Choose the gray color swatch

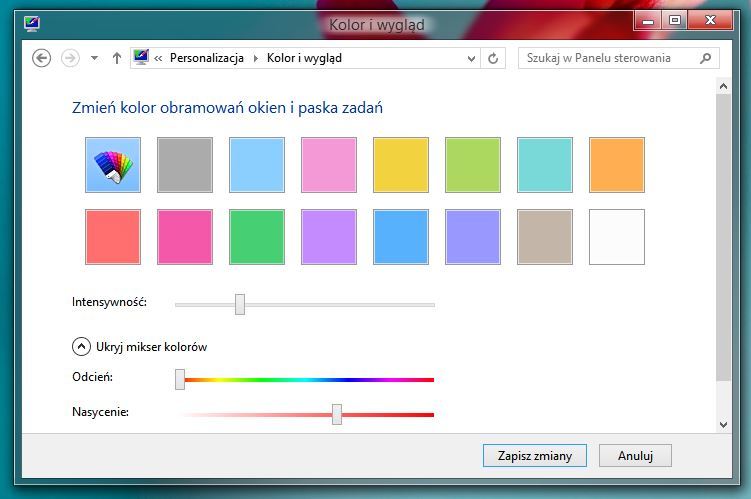pyautogui.click(x=185, y=165)
